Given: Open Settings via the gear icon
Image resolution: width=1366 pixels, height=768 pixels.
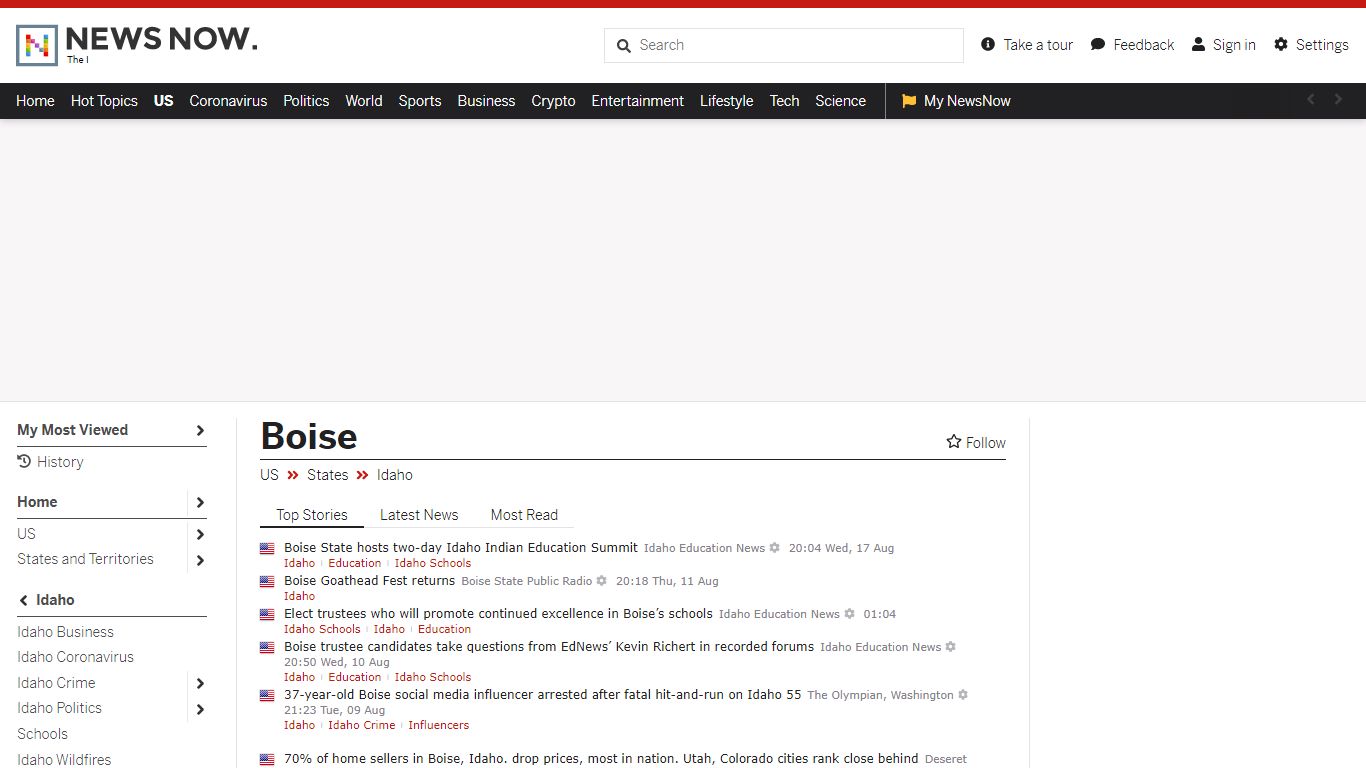Looking at the screenshot, I should (x=1281, y=44).
